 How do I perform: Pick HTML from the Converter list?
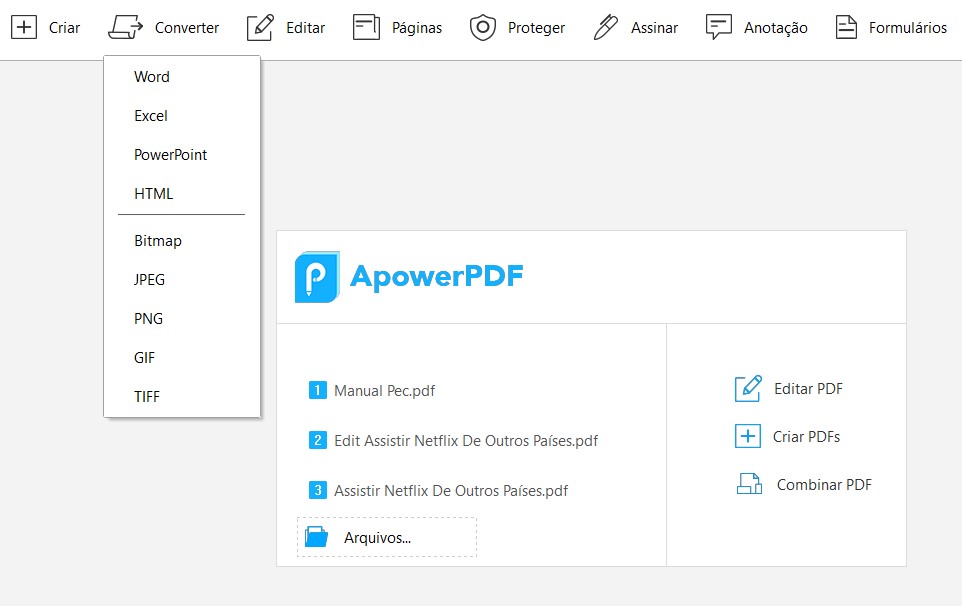tap(152, 193)
